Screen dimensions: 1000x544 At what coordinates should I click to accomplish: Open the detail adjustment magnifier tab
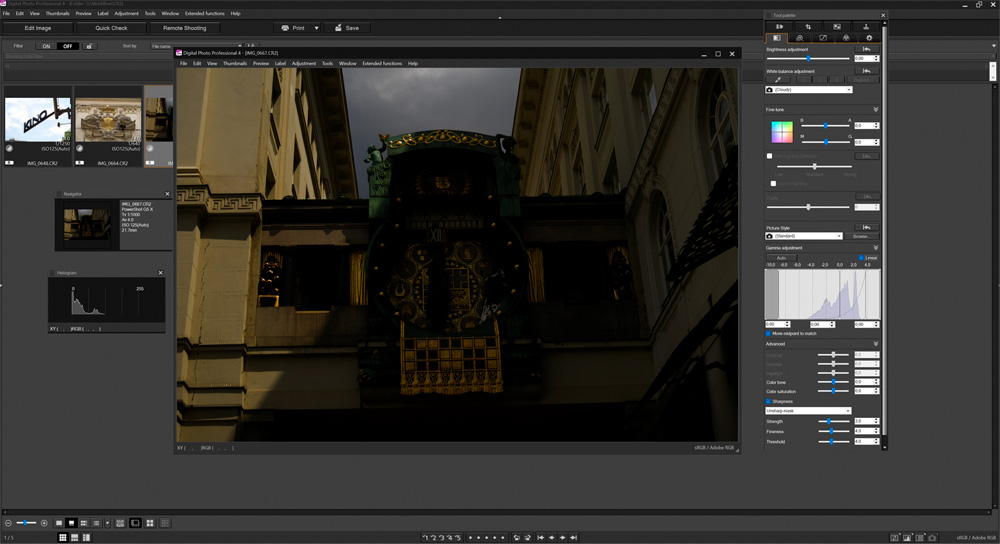tap(800, 38)
